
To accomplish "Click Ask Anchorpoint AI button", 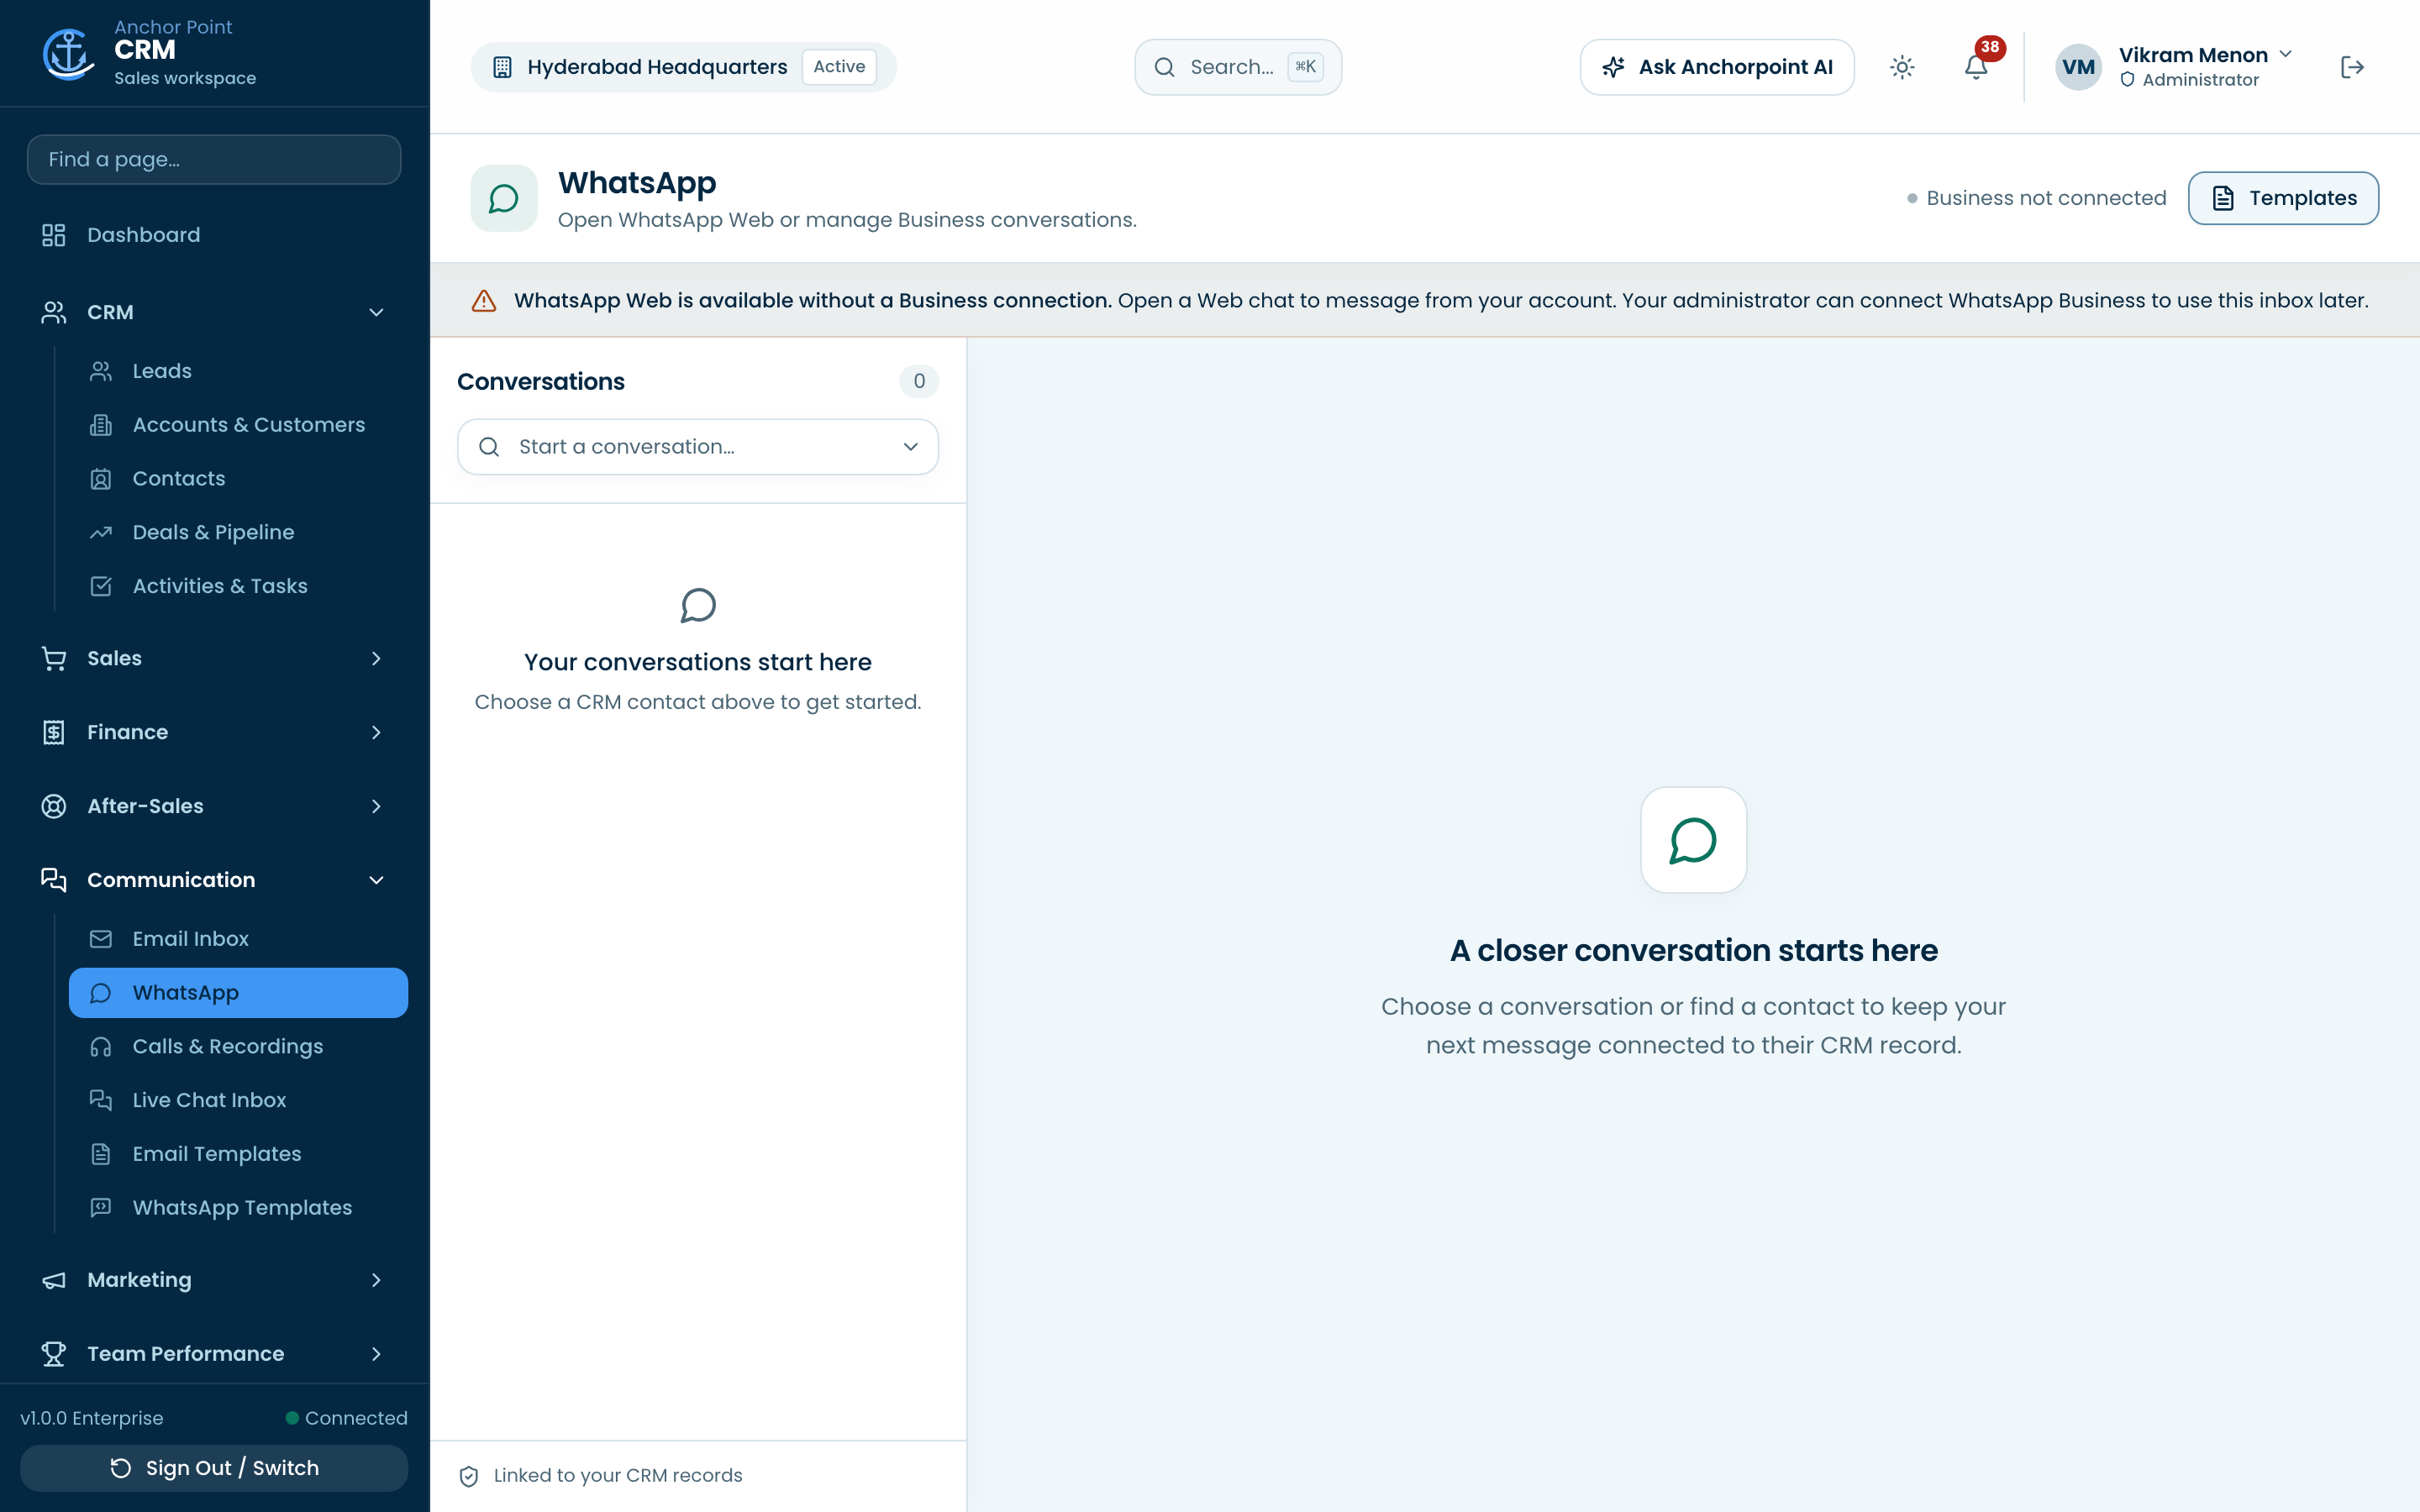I will tap(1717, 67).
